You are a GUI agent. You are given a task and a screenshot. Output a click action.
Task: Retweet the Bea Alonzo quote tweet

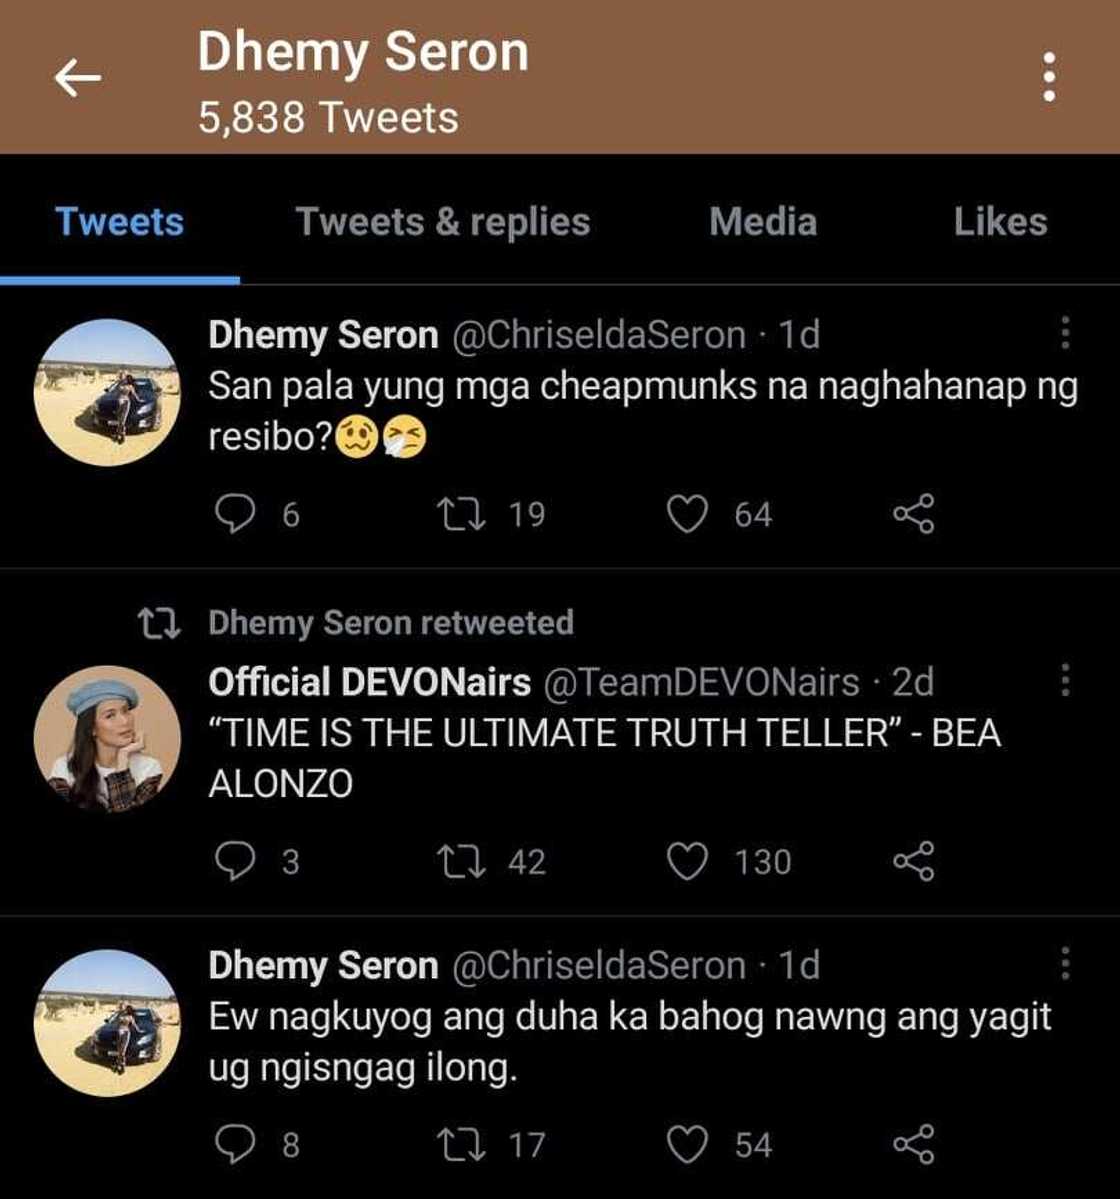(462, 861)
